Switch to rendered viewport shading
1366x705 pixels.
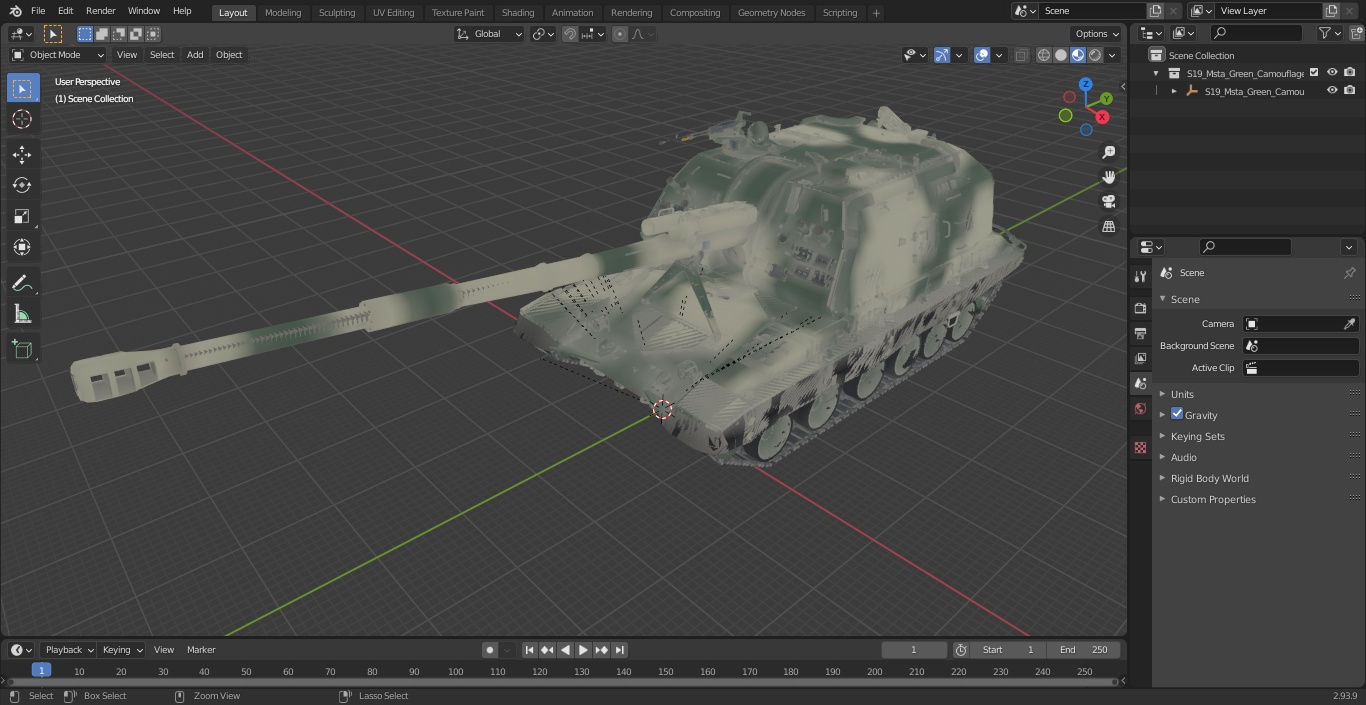tap(1095, 55)
